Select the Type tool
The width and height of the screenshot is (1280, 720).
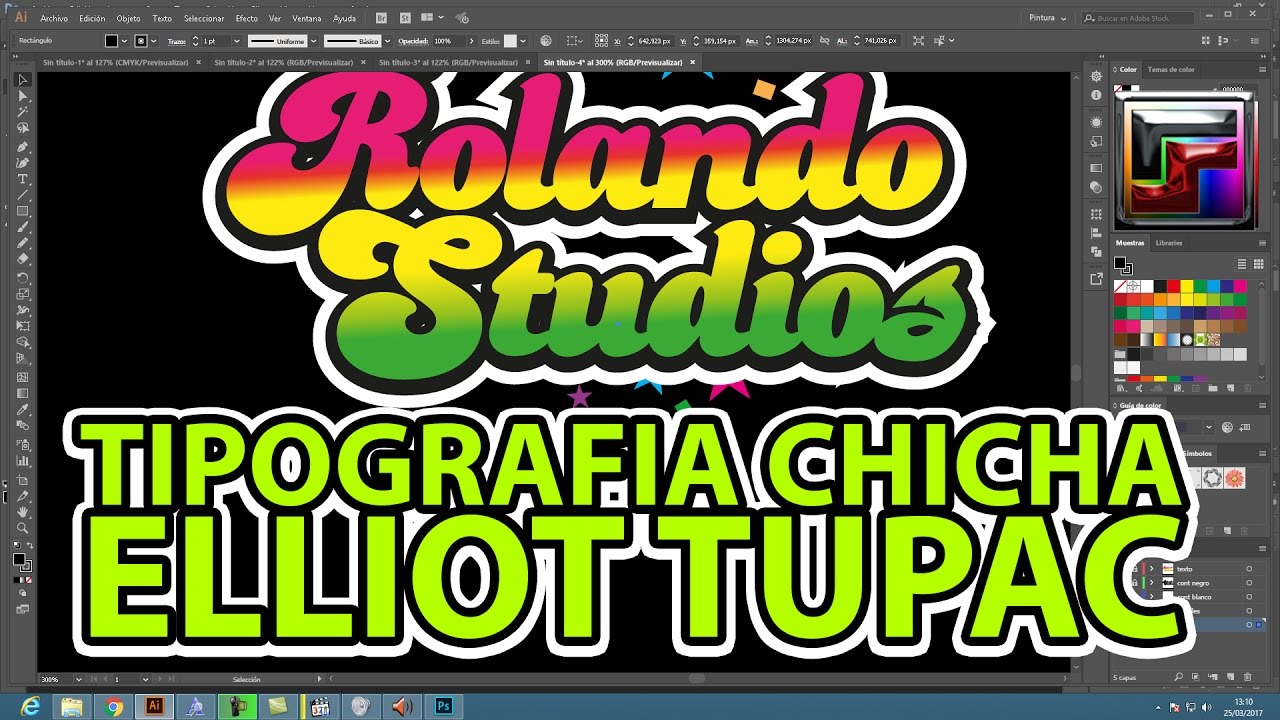click(x=22, y=179)
